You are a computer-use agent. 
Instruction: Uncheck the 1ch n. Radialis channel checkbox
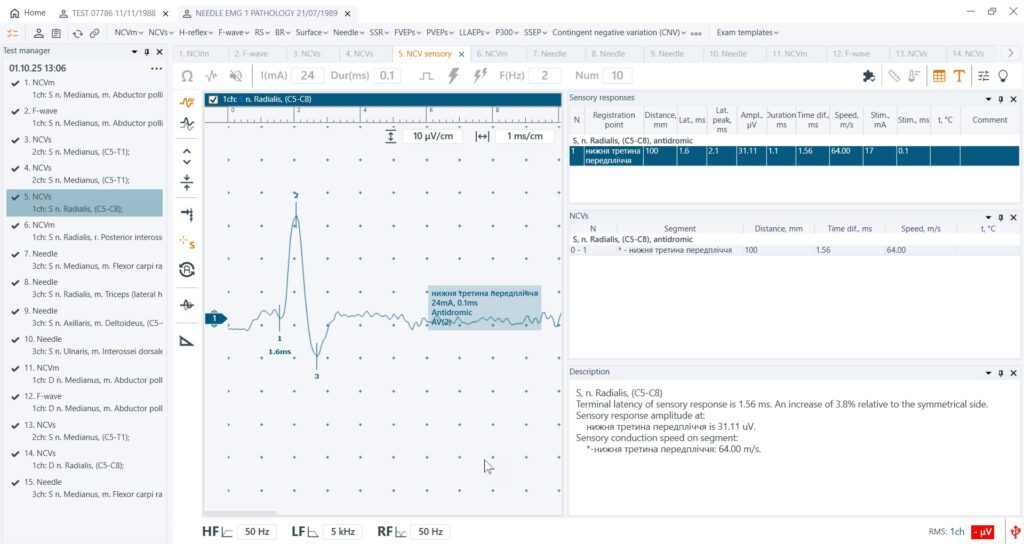(x=213, y=99)
